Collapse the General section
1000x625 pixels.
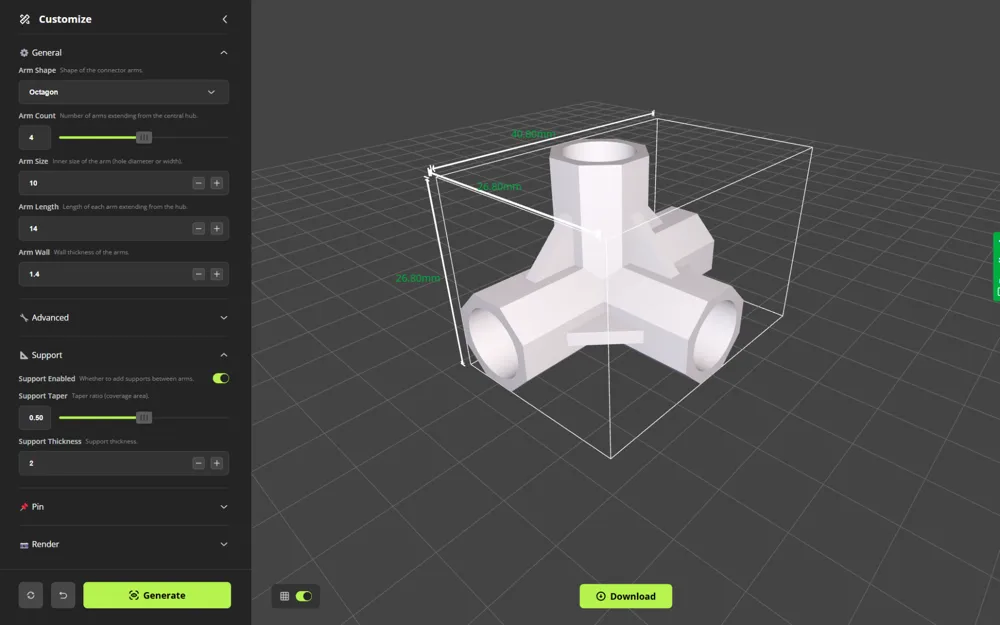click(x=223, y=52)
